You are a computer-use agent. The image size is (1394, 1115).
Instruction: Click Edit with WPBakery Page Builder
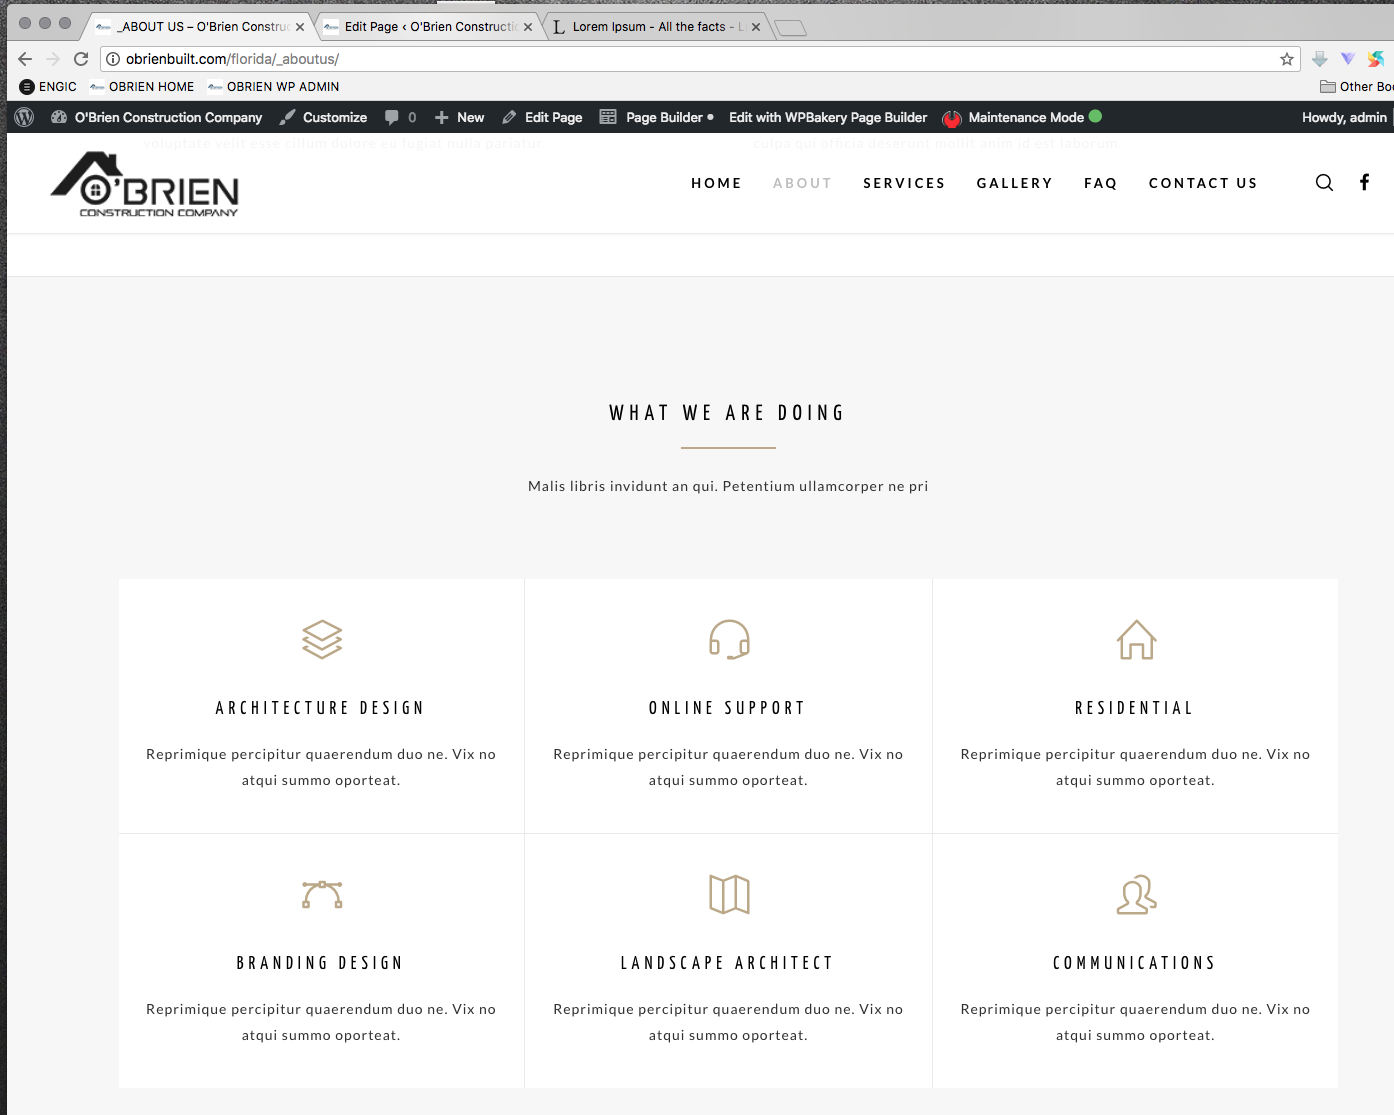(x=828, y=117)
